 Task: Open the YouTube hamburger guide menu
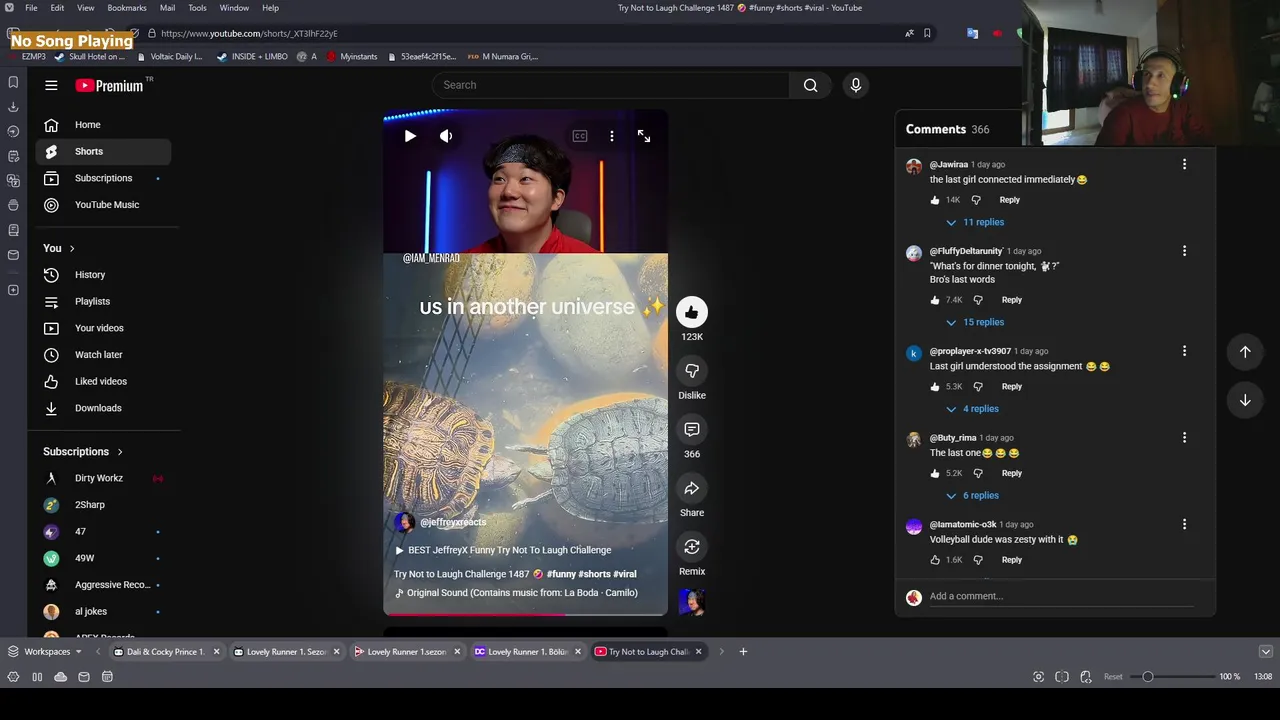51,85
